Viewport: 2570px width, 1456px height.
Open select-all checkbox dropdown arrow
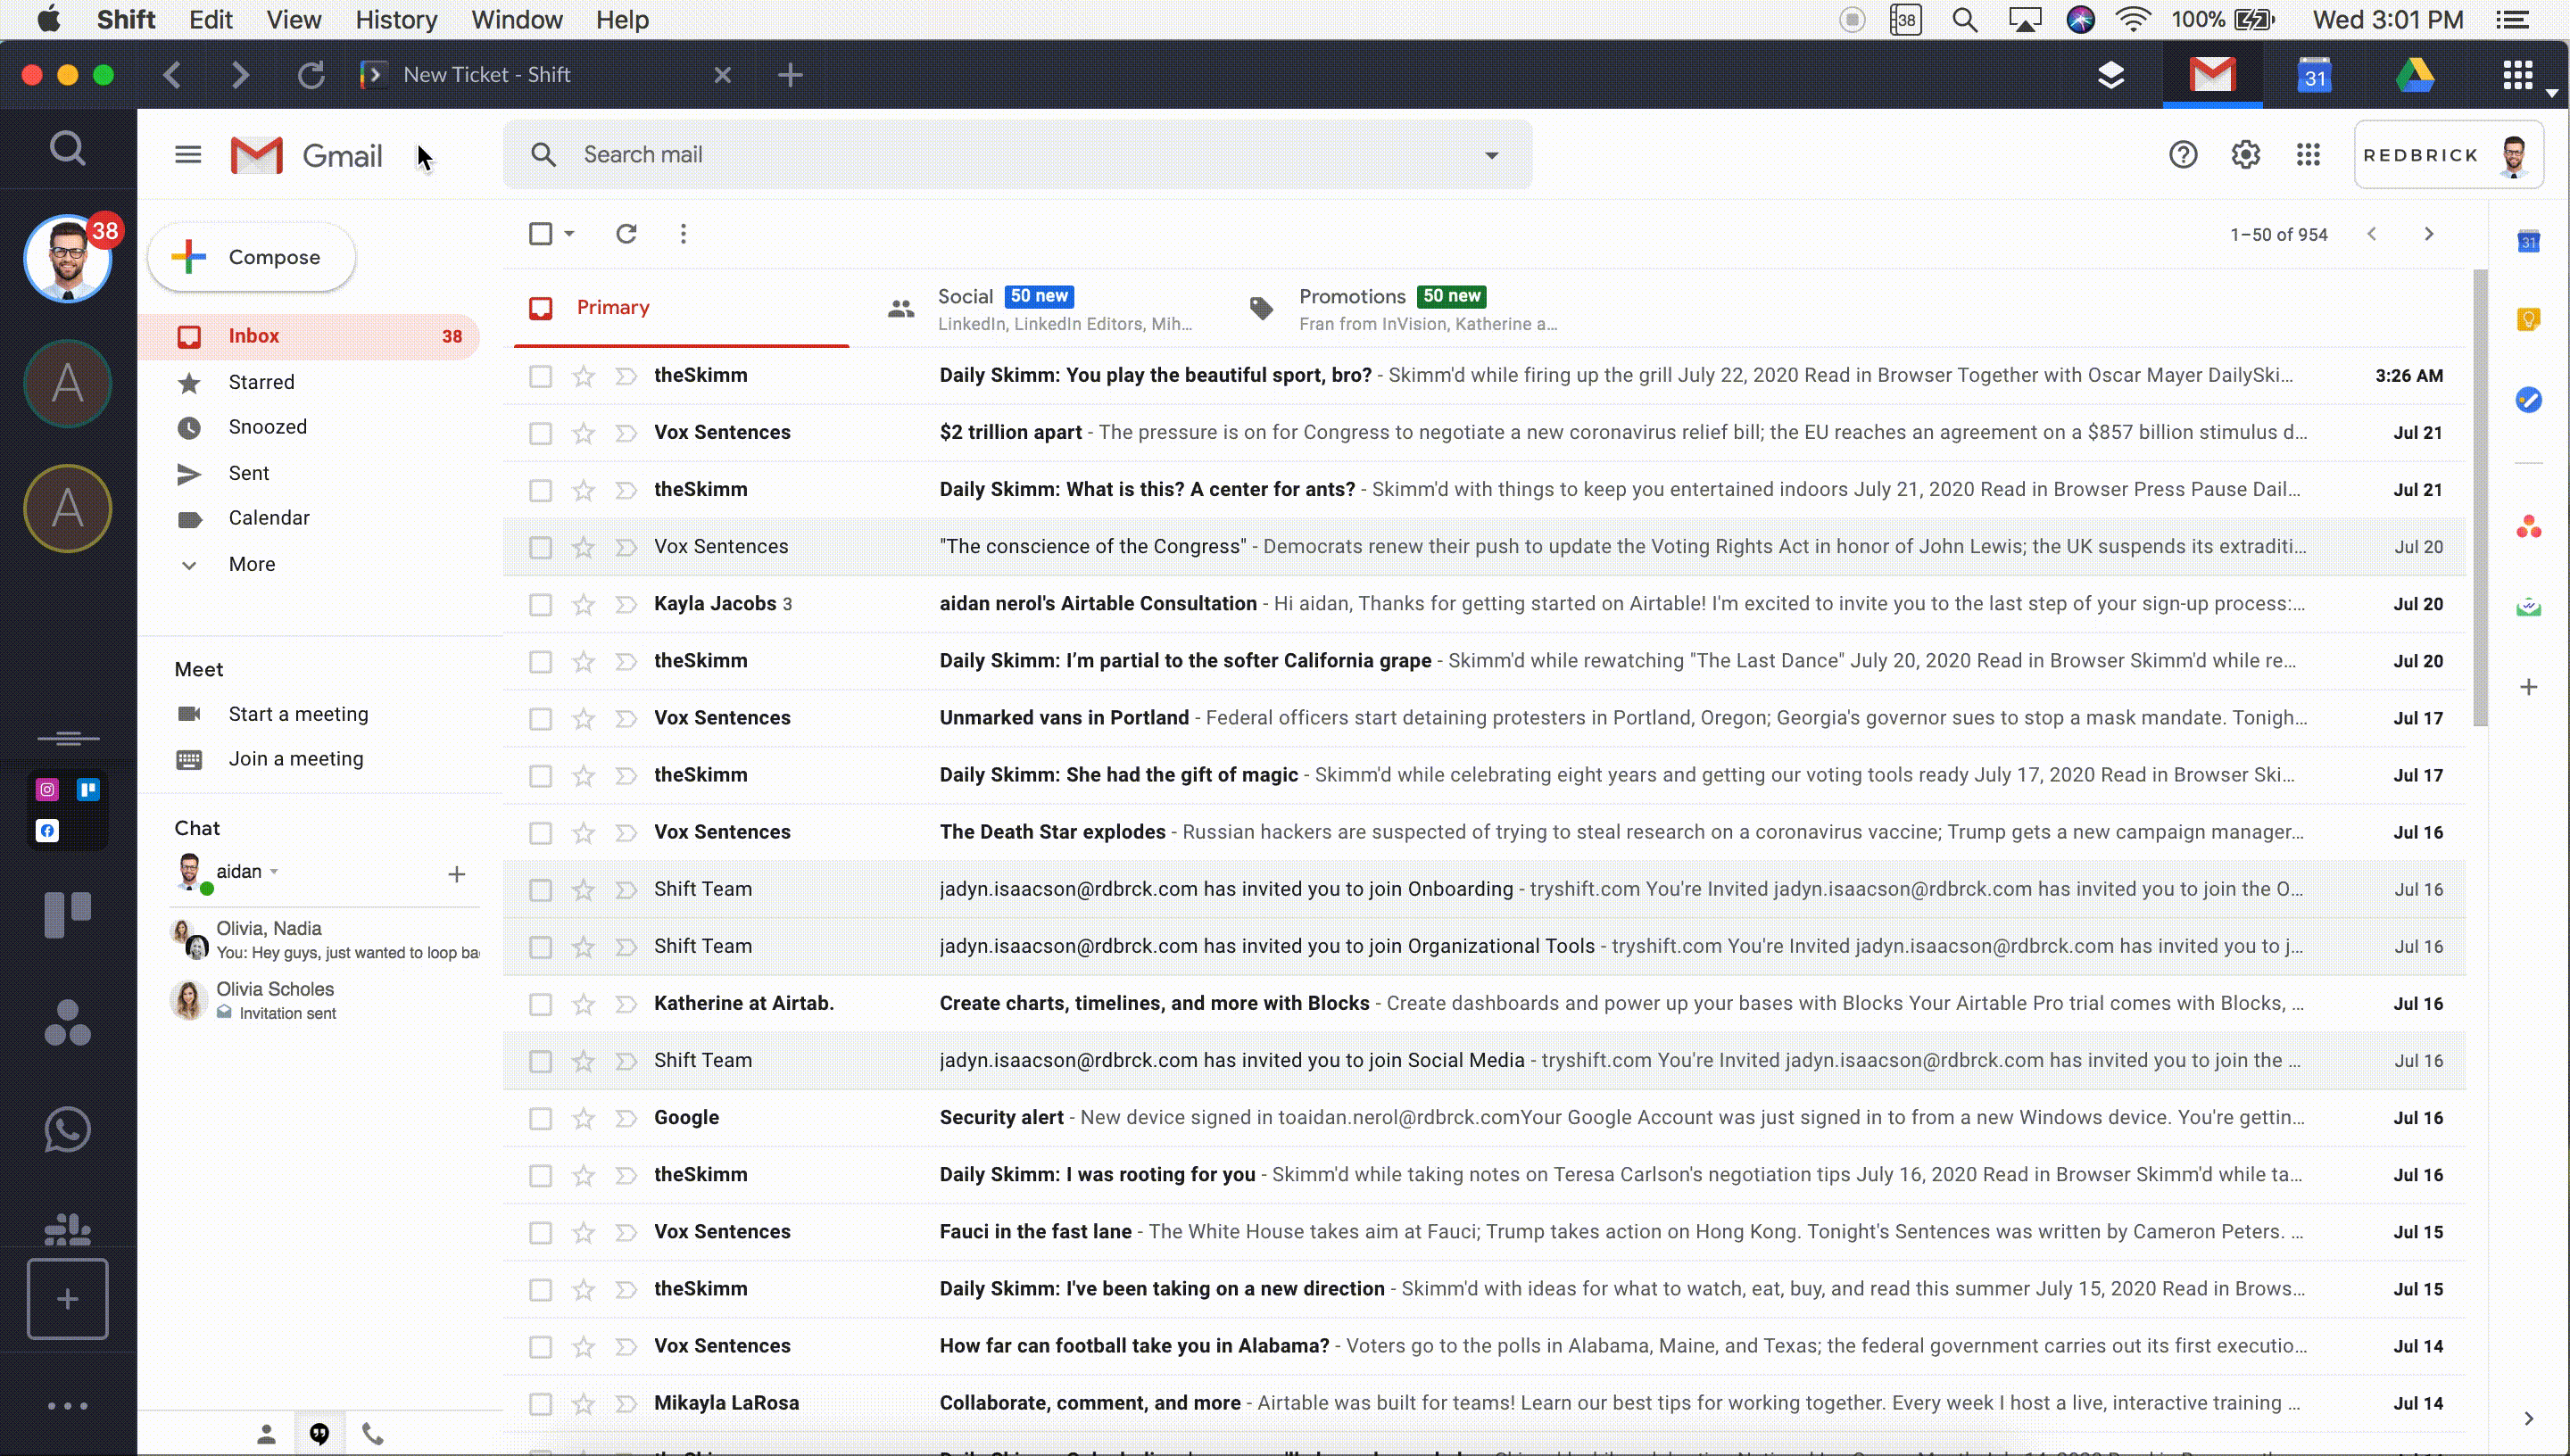(x=569, y=234)
